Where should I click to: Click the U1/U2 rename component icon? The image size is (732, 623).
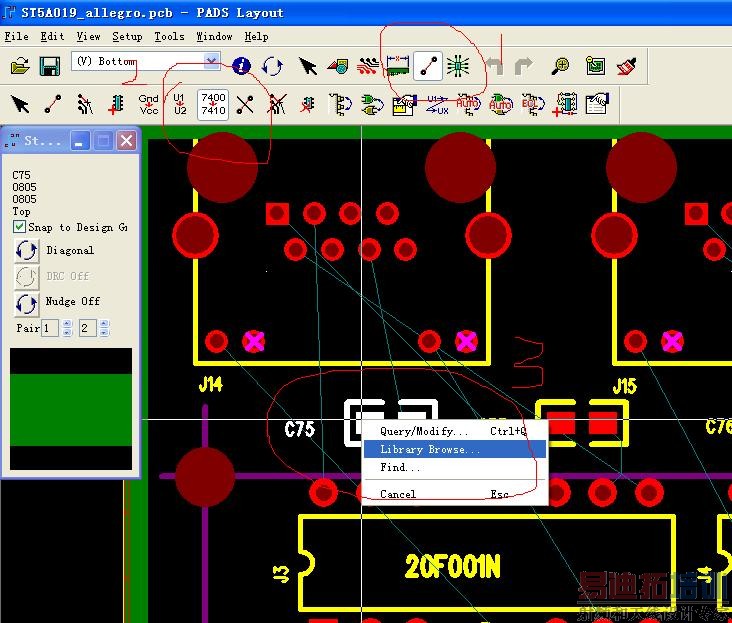coord(180,104)
